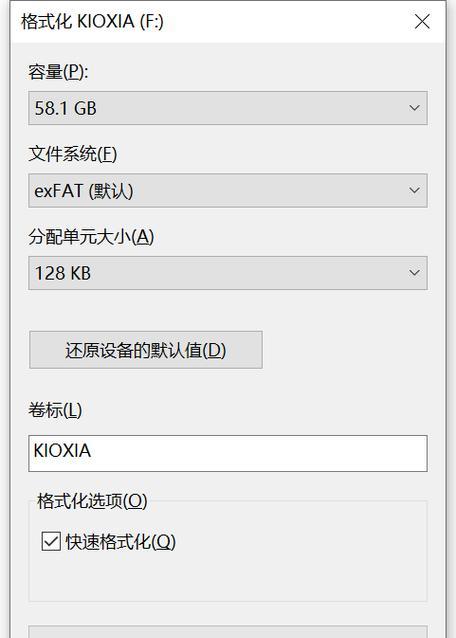Open the 容量 dropdown showing 58.1 GB
Image resolution: width=456 pixels, height=638 pixels.
click(228, 108)
